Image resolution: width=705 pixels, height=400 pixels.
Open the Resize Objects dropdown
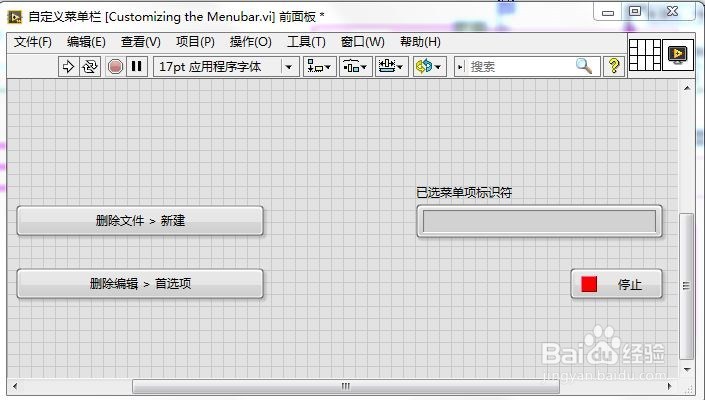tap(392, 67)
